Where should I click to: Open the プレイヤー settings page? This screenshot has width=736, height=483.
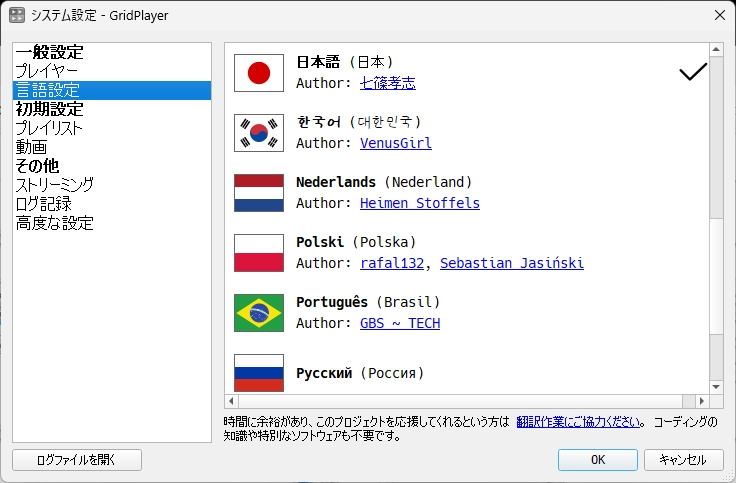pos(46,71)
